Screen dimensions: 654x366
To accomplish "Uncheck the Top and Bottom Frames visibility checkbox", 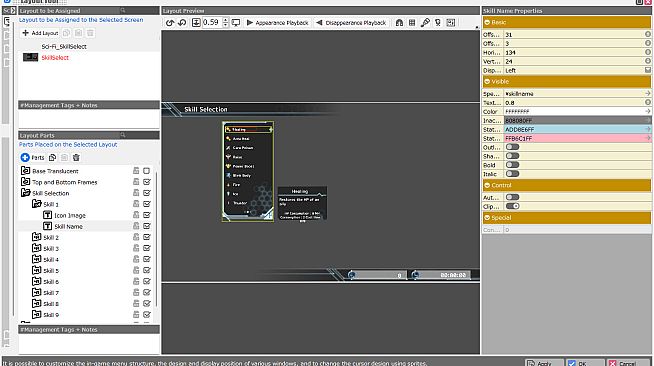I will (x=146, y=182).
